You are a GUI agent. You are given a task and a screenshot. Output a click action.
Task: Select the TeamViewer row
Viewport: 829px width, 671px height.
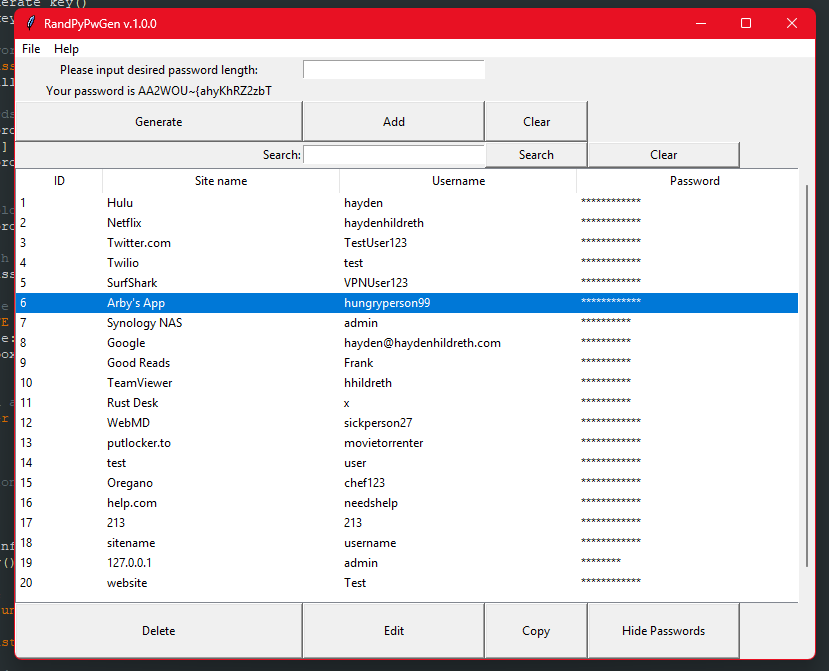click(407, 383)
